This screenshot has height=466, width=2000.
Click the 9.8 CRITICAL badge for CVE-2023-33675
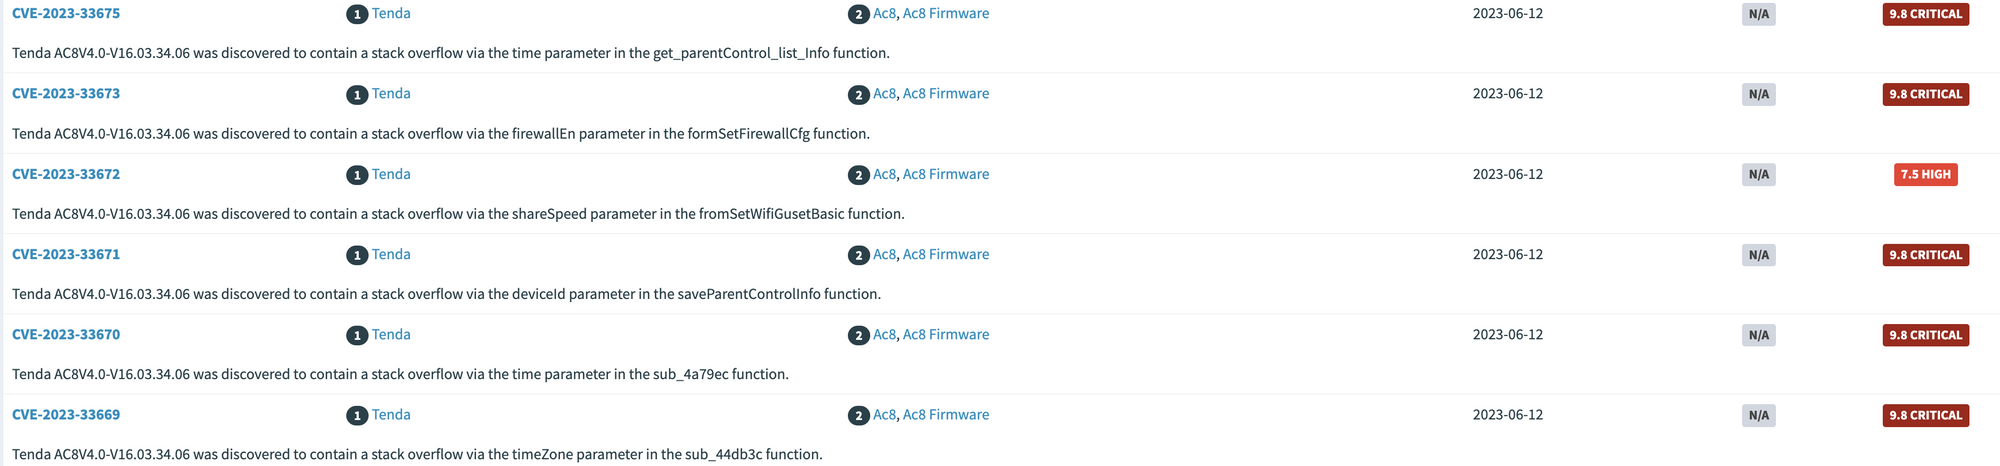1925,14
